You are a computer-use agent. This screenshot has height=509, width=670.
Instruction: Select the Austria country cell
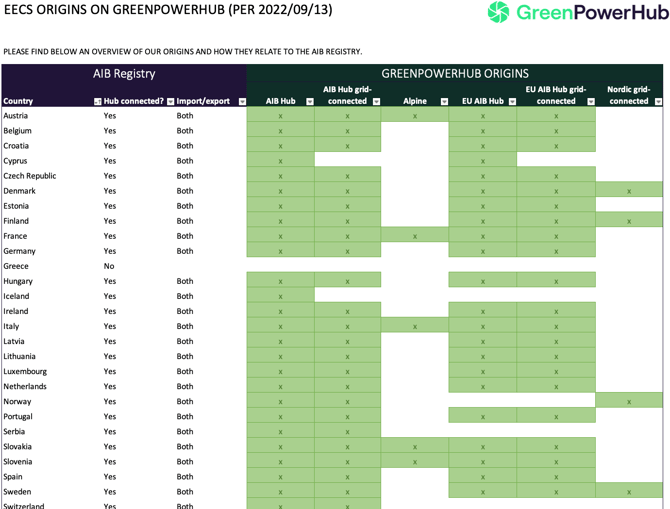16,116
